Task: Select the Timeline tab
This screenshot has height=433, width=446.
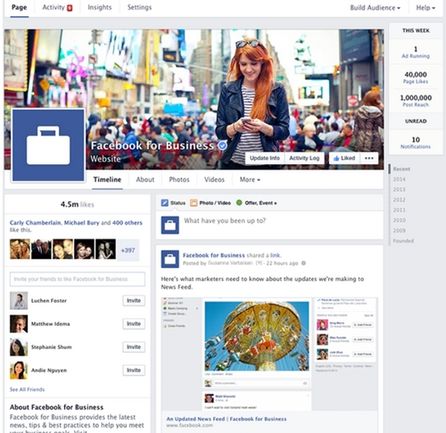Action: tap(107, 180)
